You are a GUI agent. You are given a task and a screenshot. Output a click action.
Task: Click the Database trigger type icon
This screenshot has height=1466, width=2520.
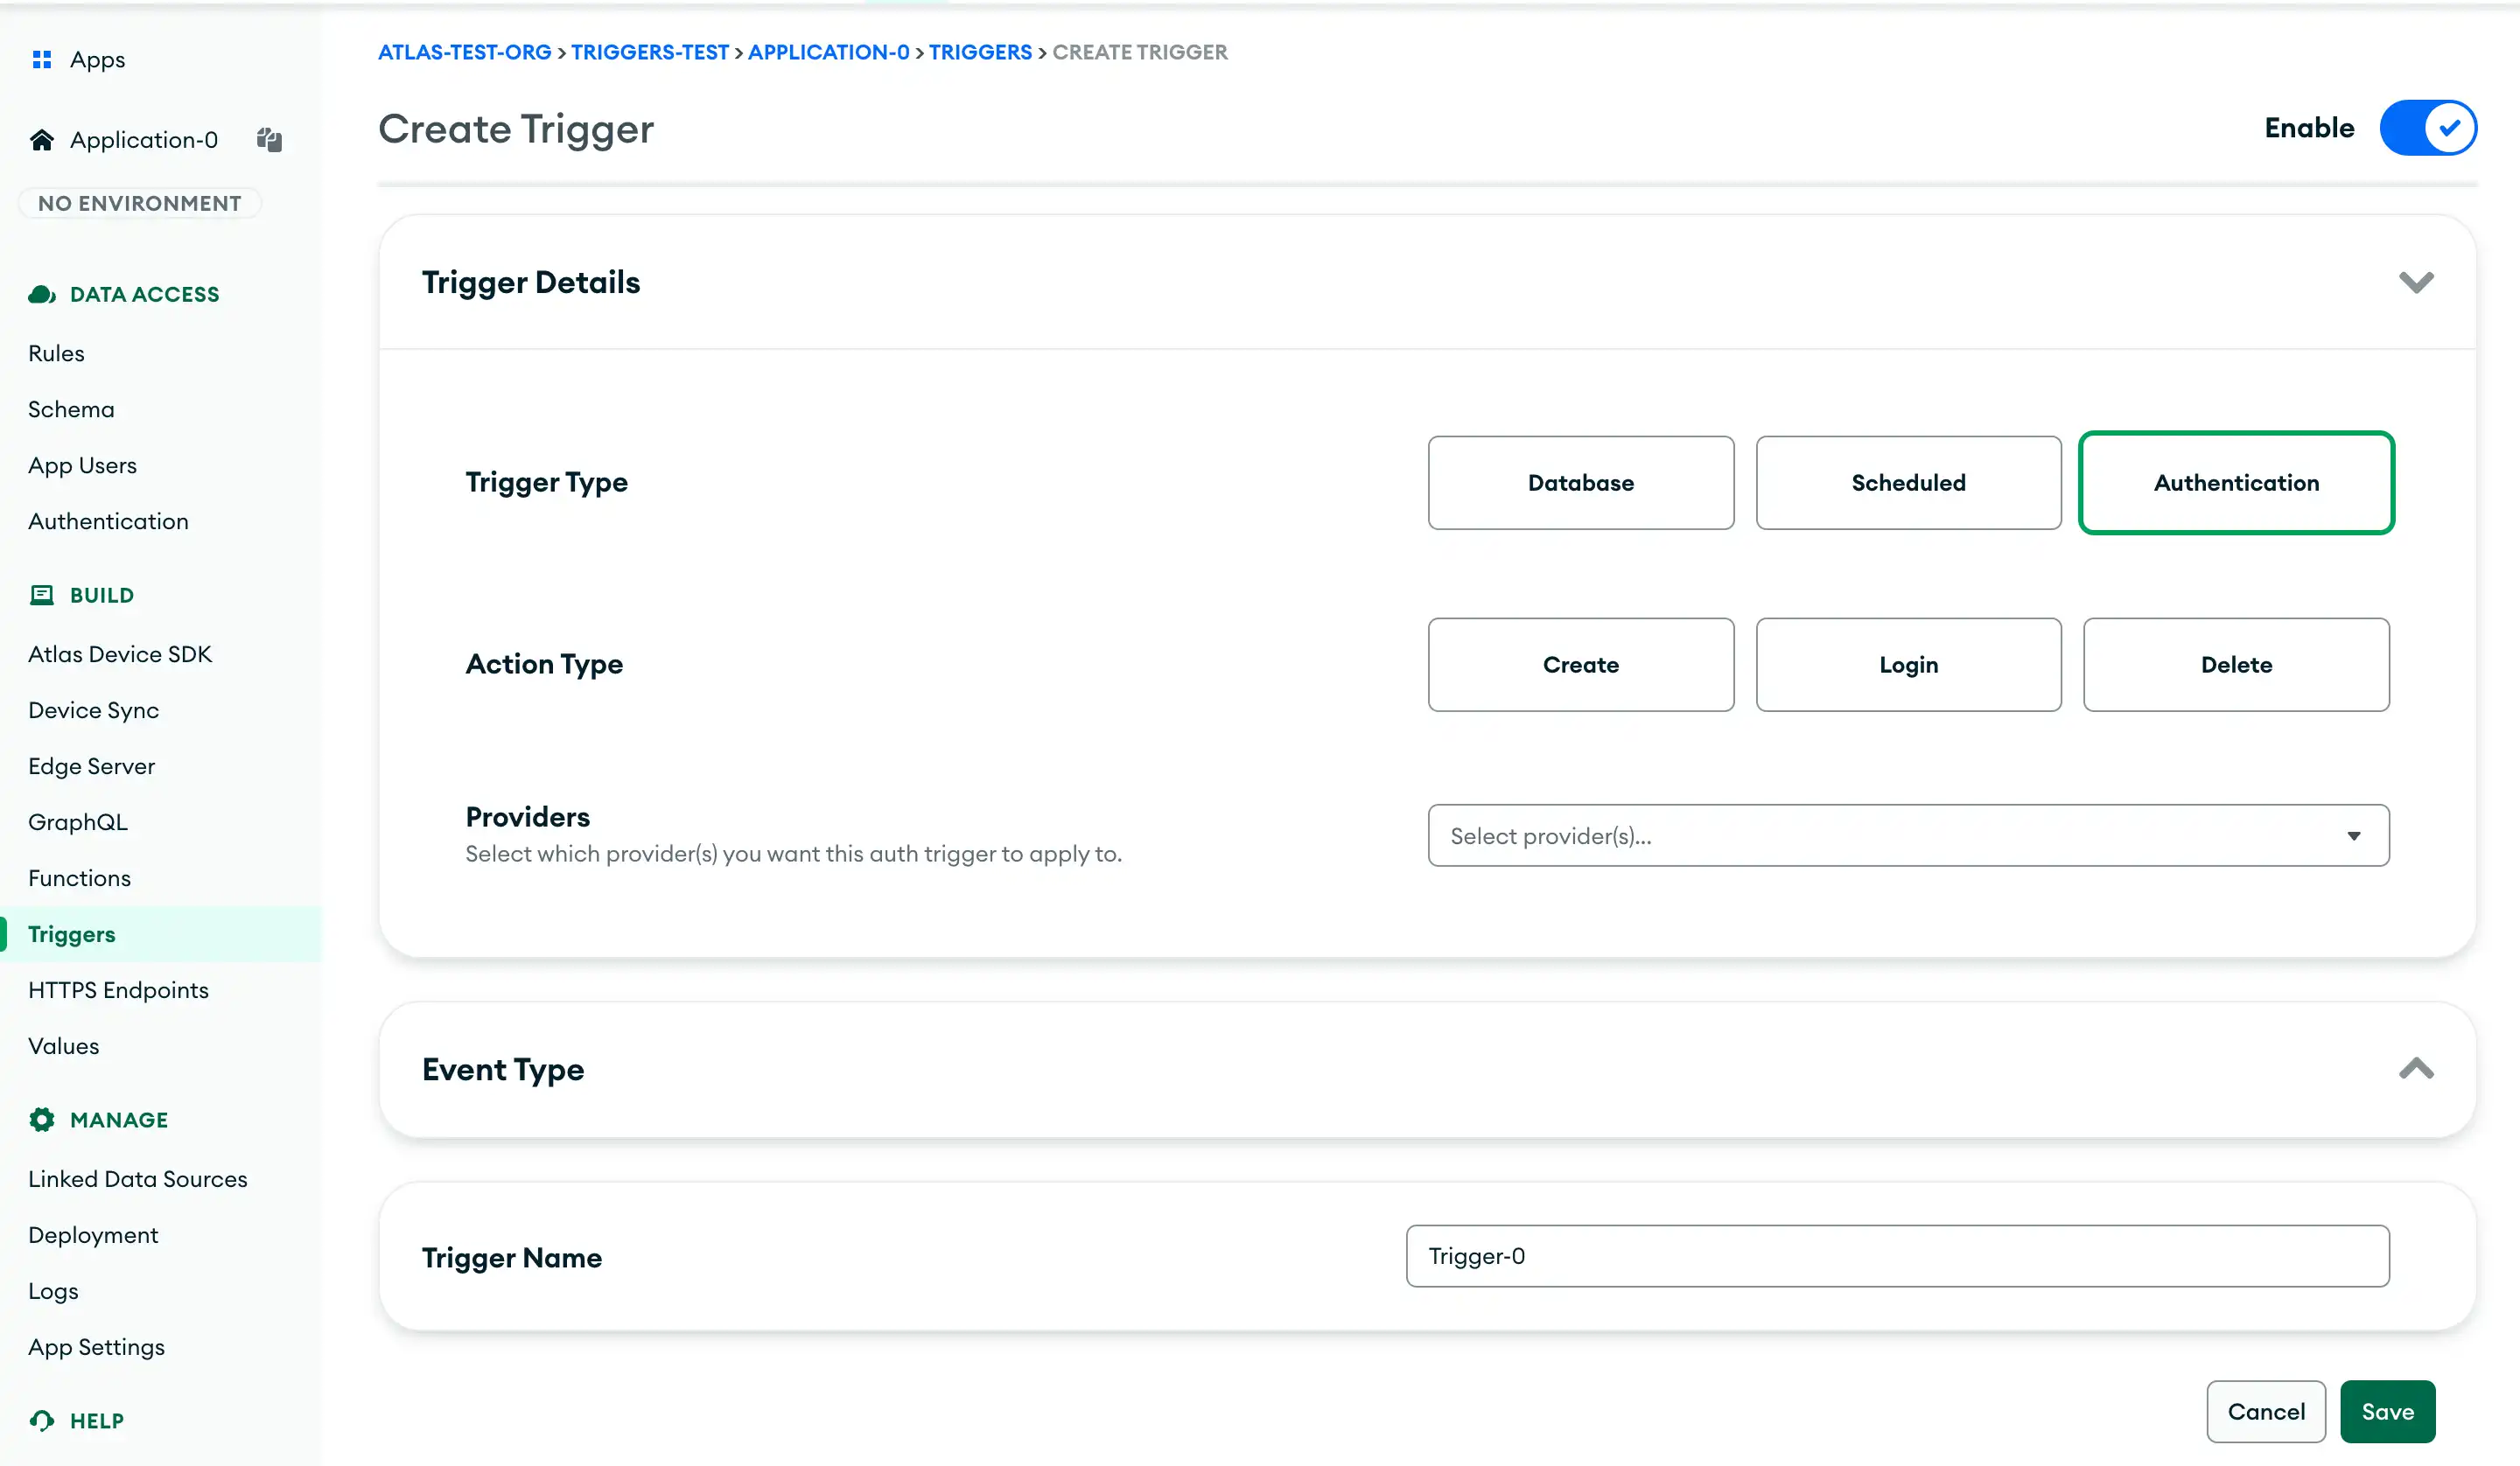(1579, 484)
